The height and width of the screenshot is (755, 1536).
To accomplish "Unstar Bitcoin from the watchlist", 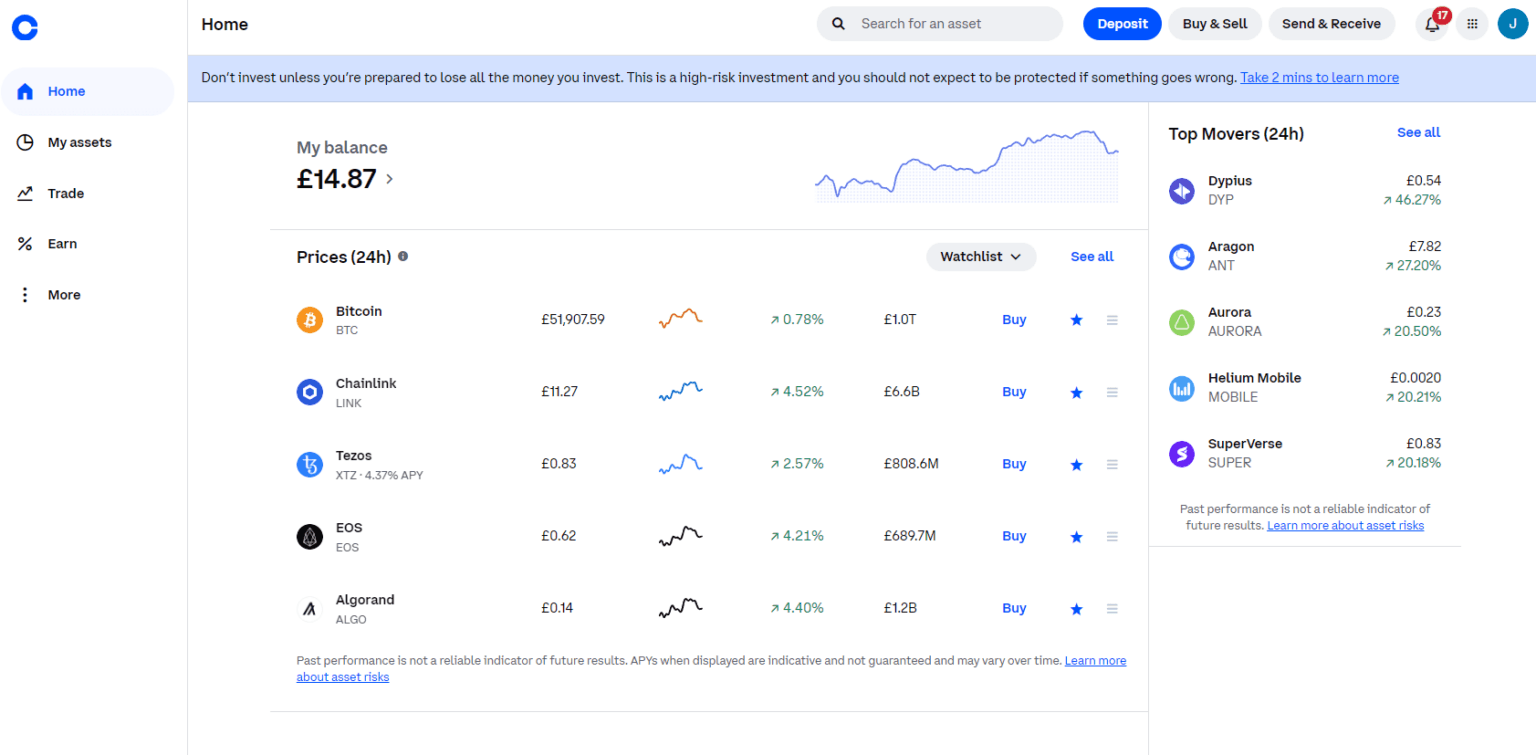I will click(x=1076, y=320).
